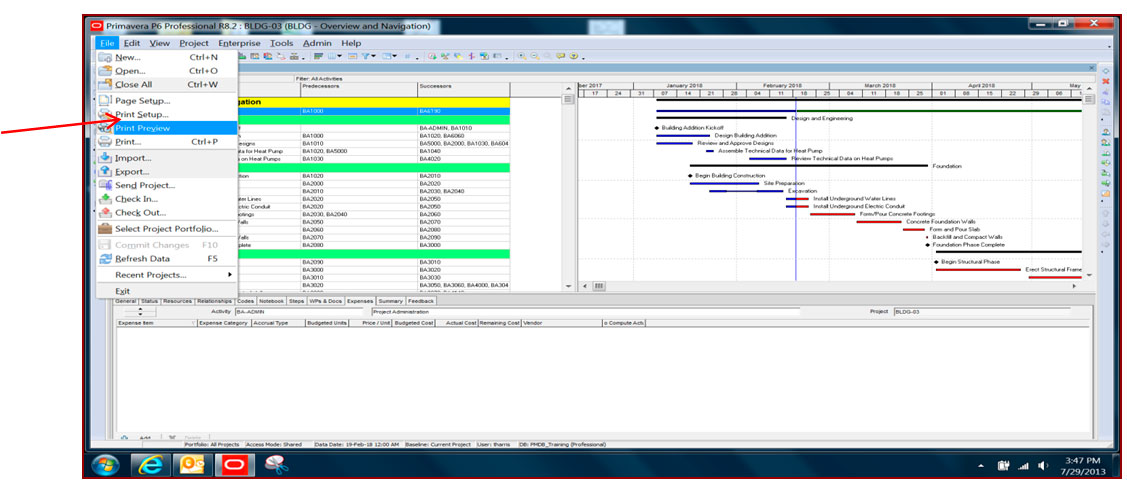Choose Exit in the File menu
The height and width of the screenshot is (488, 1127).
[x=167, y=291]
